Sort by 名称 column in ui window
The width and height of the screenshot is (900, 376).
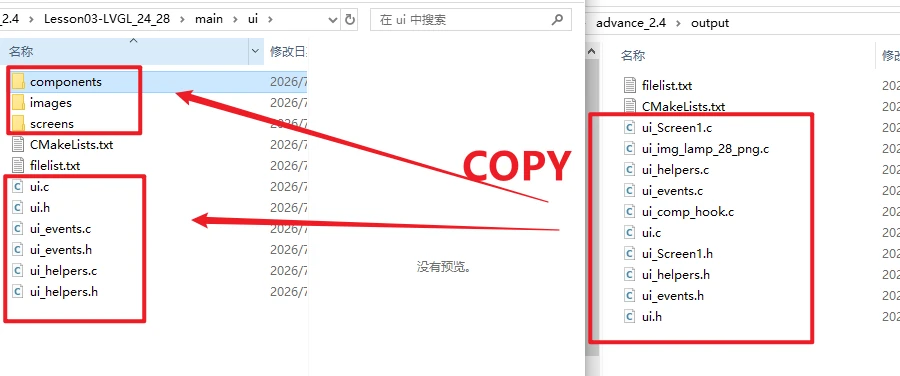point(125,52)
